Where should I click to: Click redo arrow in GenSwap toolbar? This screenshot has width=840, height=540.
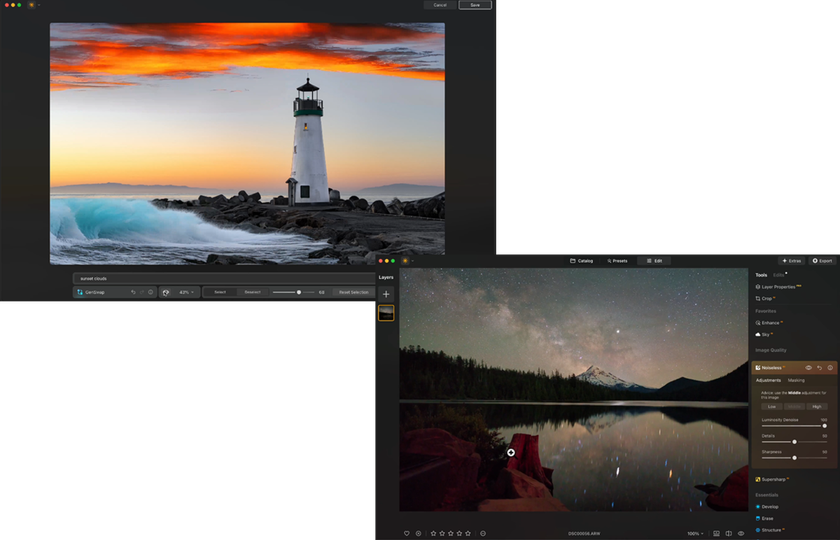tap(142, 292)
